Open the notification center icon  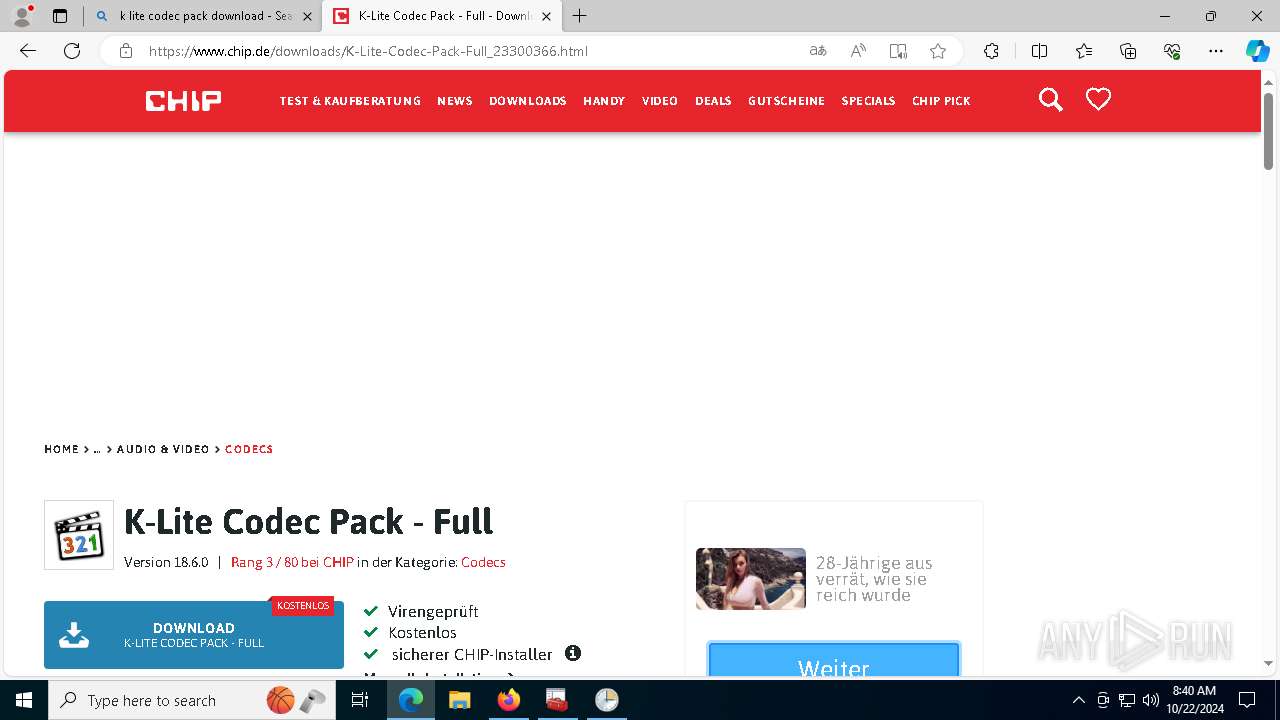1247,700
